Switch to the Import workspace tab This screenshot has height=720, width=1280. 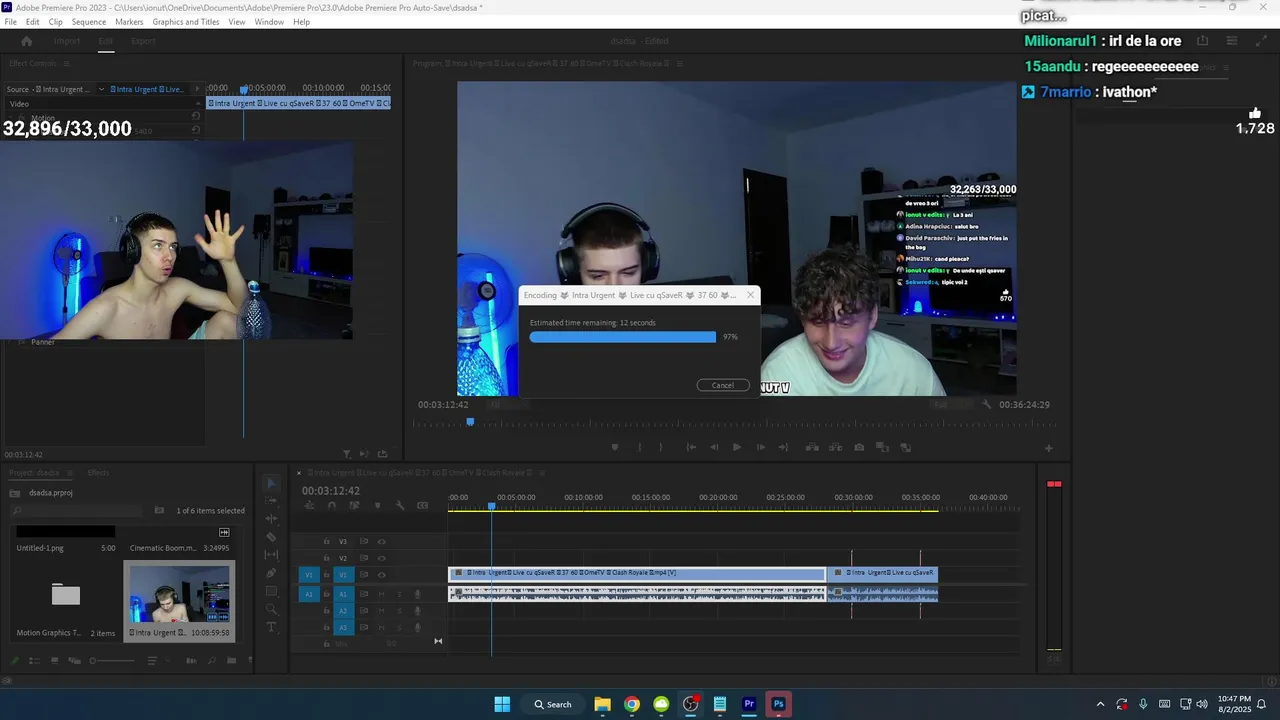tap(67, 41)
